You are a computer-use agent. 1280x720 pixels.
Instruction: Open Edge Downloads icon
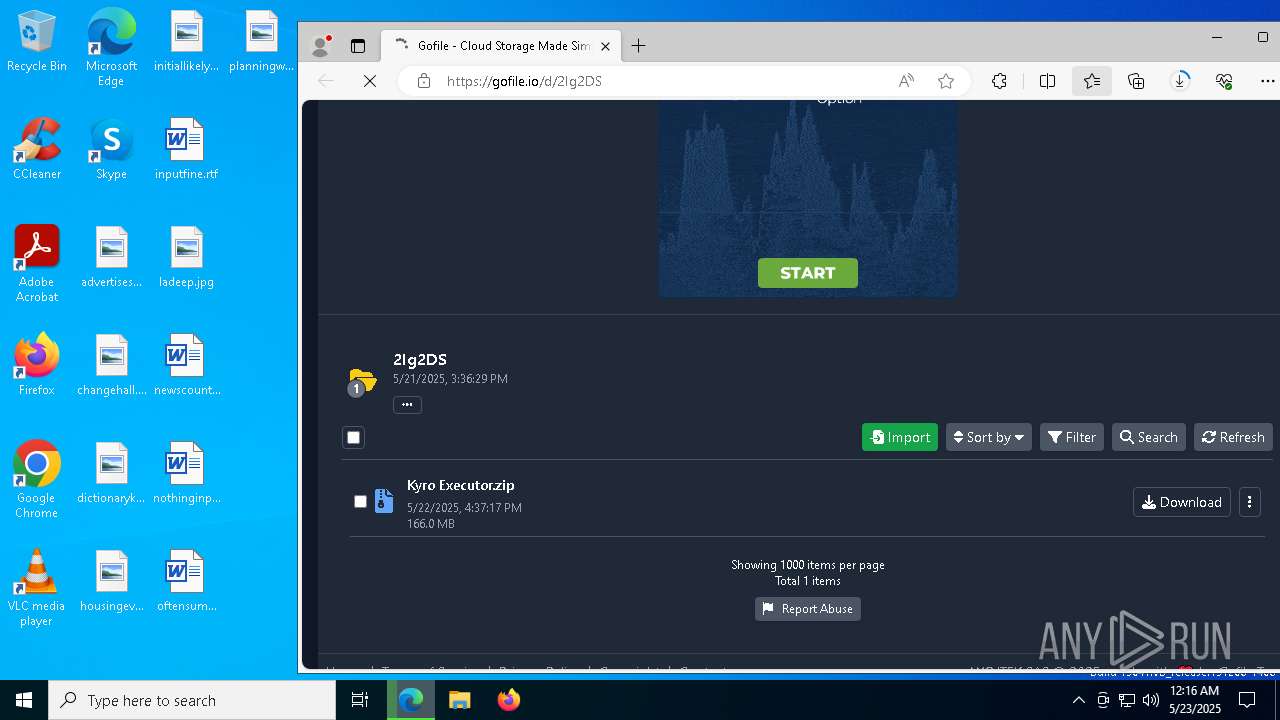(1180, 81)
